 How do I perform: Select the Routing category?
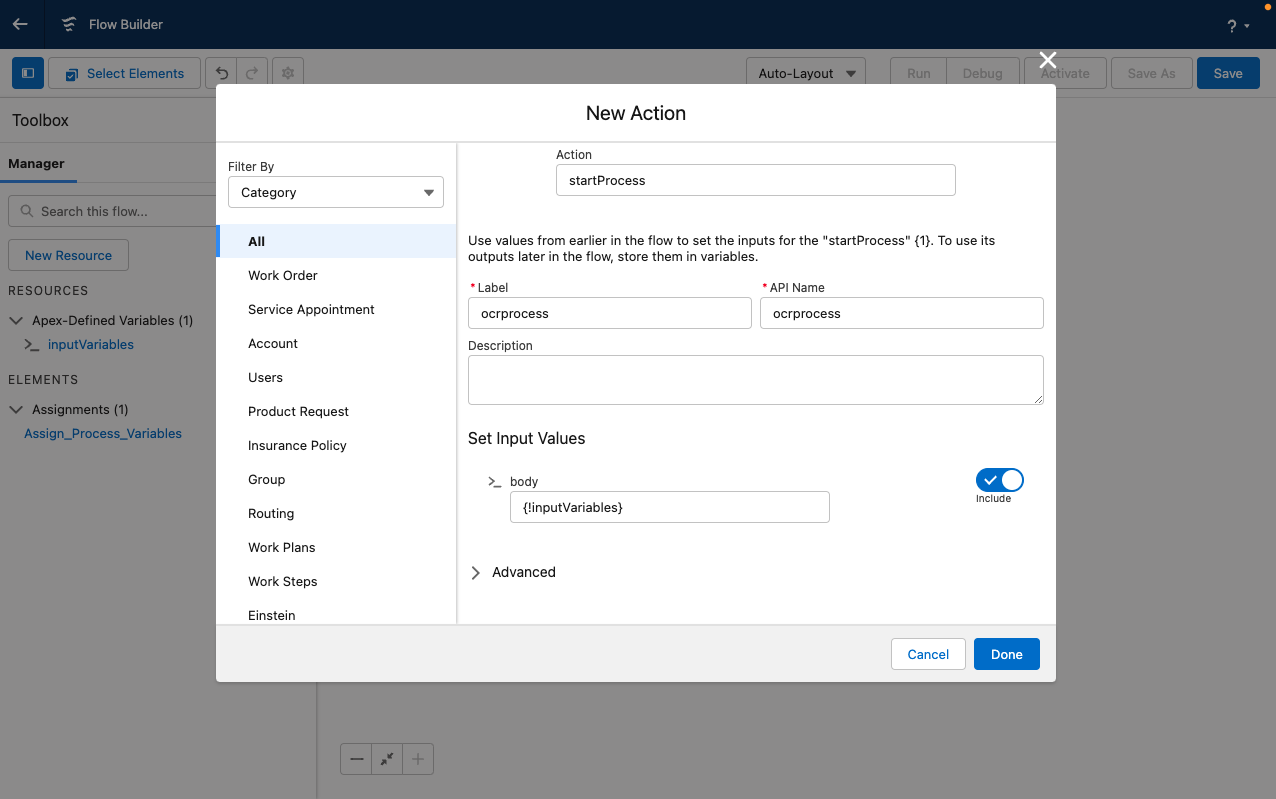336,513
